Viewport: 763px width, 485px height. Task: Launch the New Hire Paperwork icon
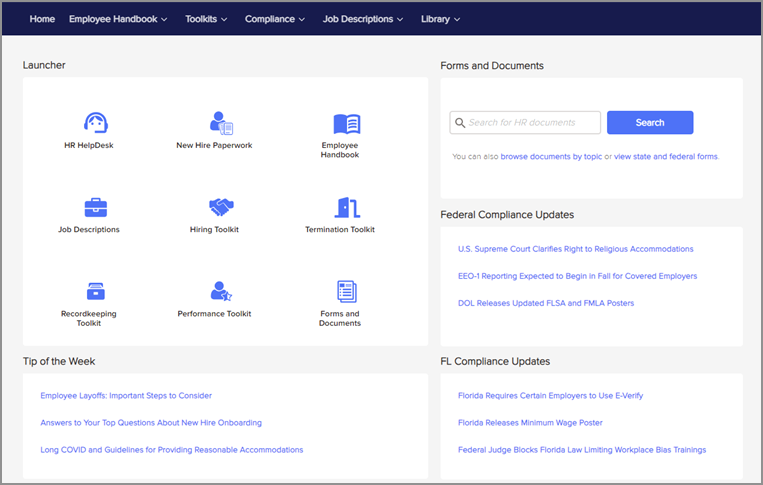pos(221,123)
